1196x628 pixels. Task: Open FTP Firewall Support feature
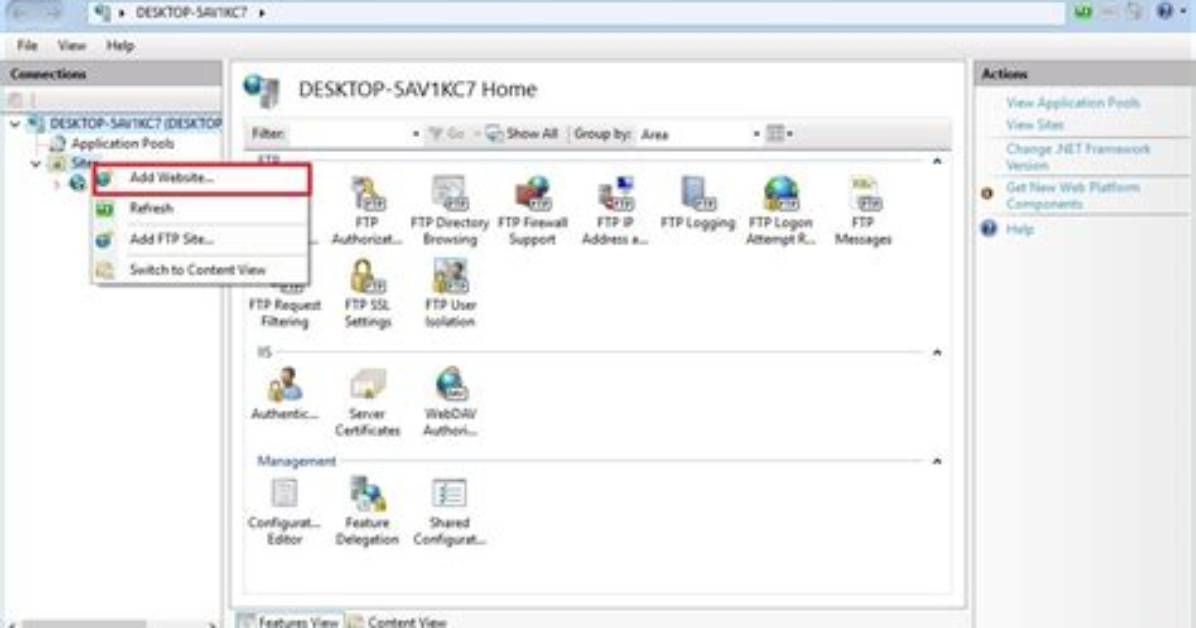532,209
